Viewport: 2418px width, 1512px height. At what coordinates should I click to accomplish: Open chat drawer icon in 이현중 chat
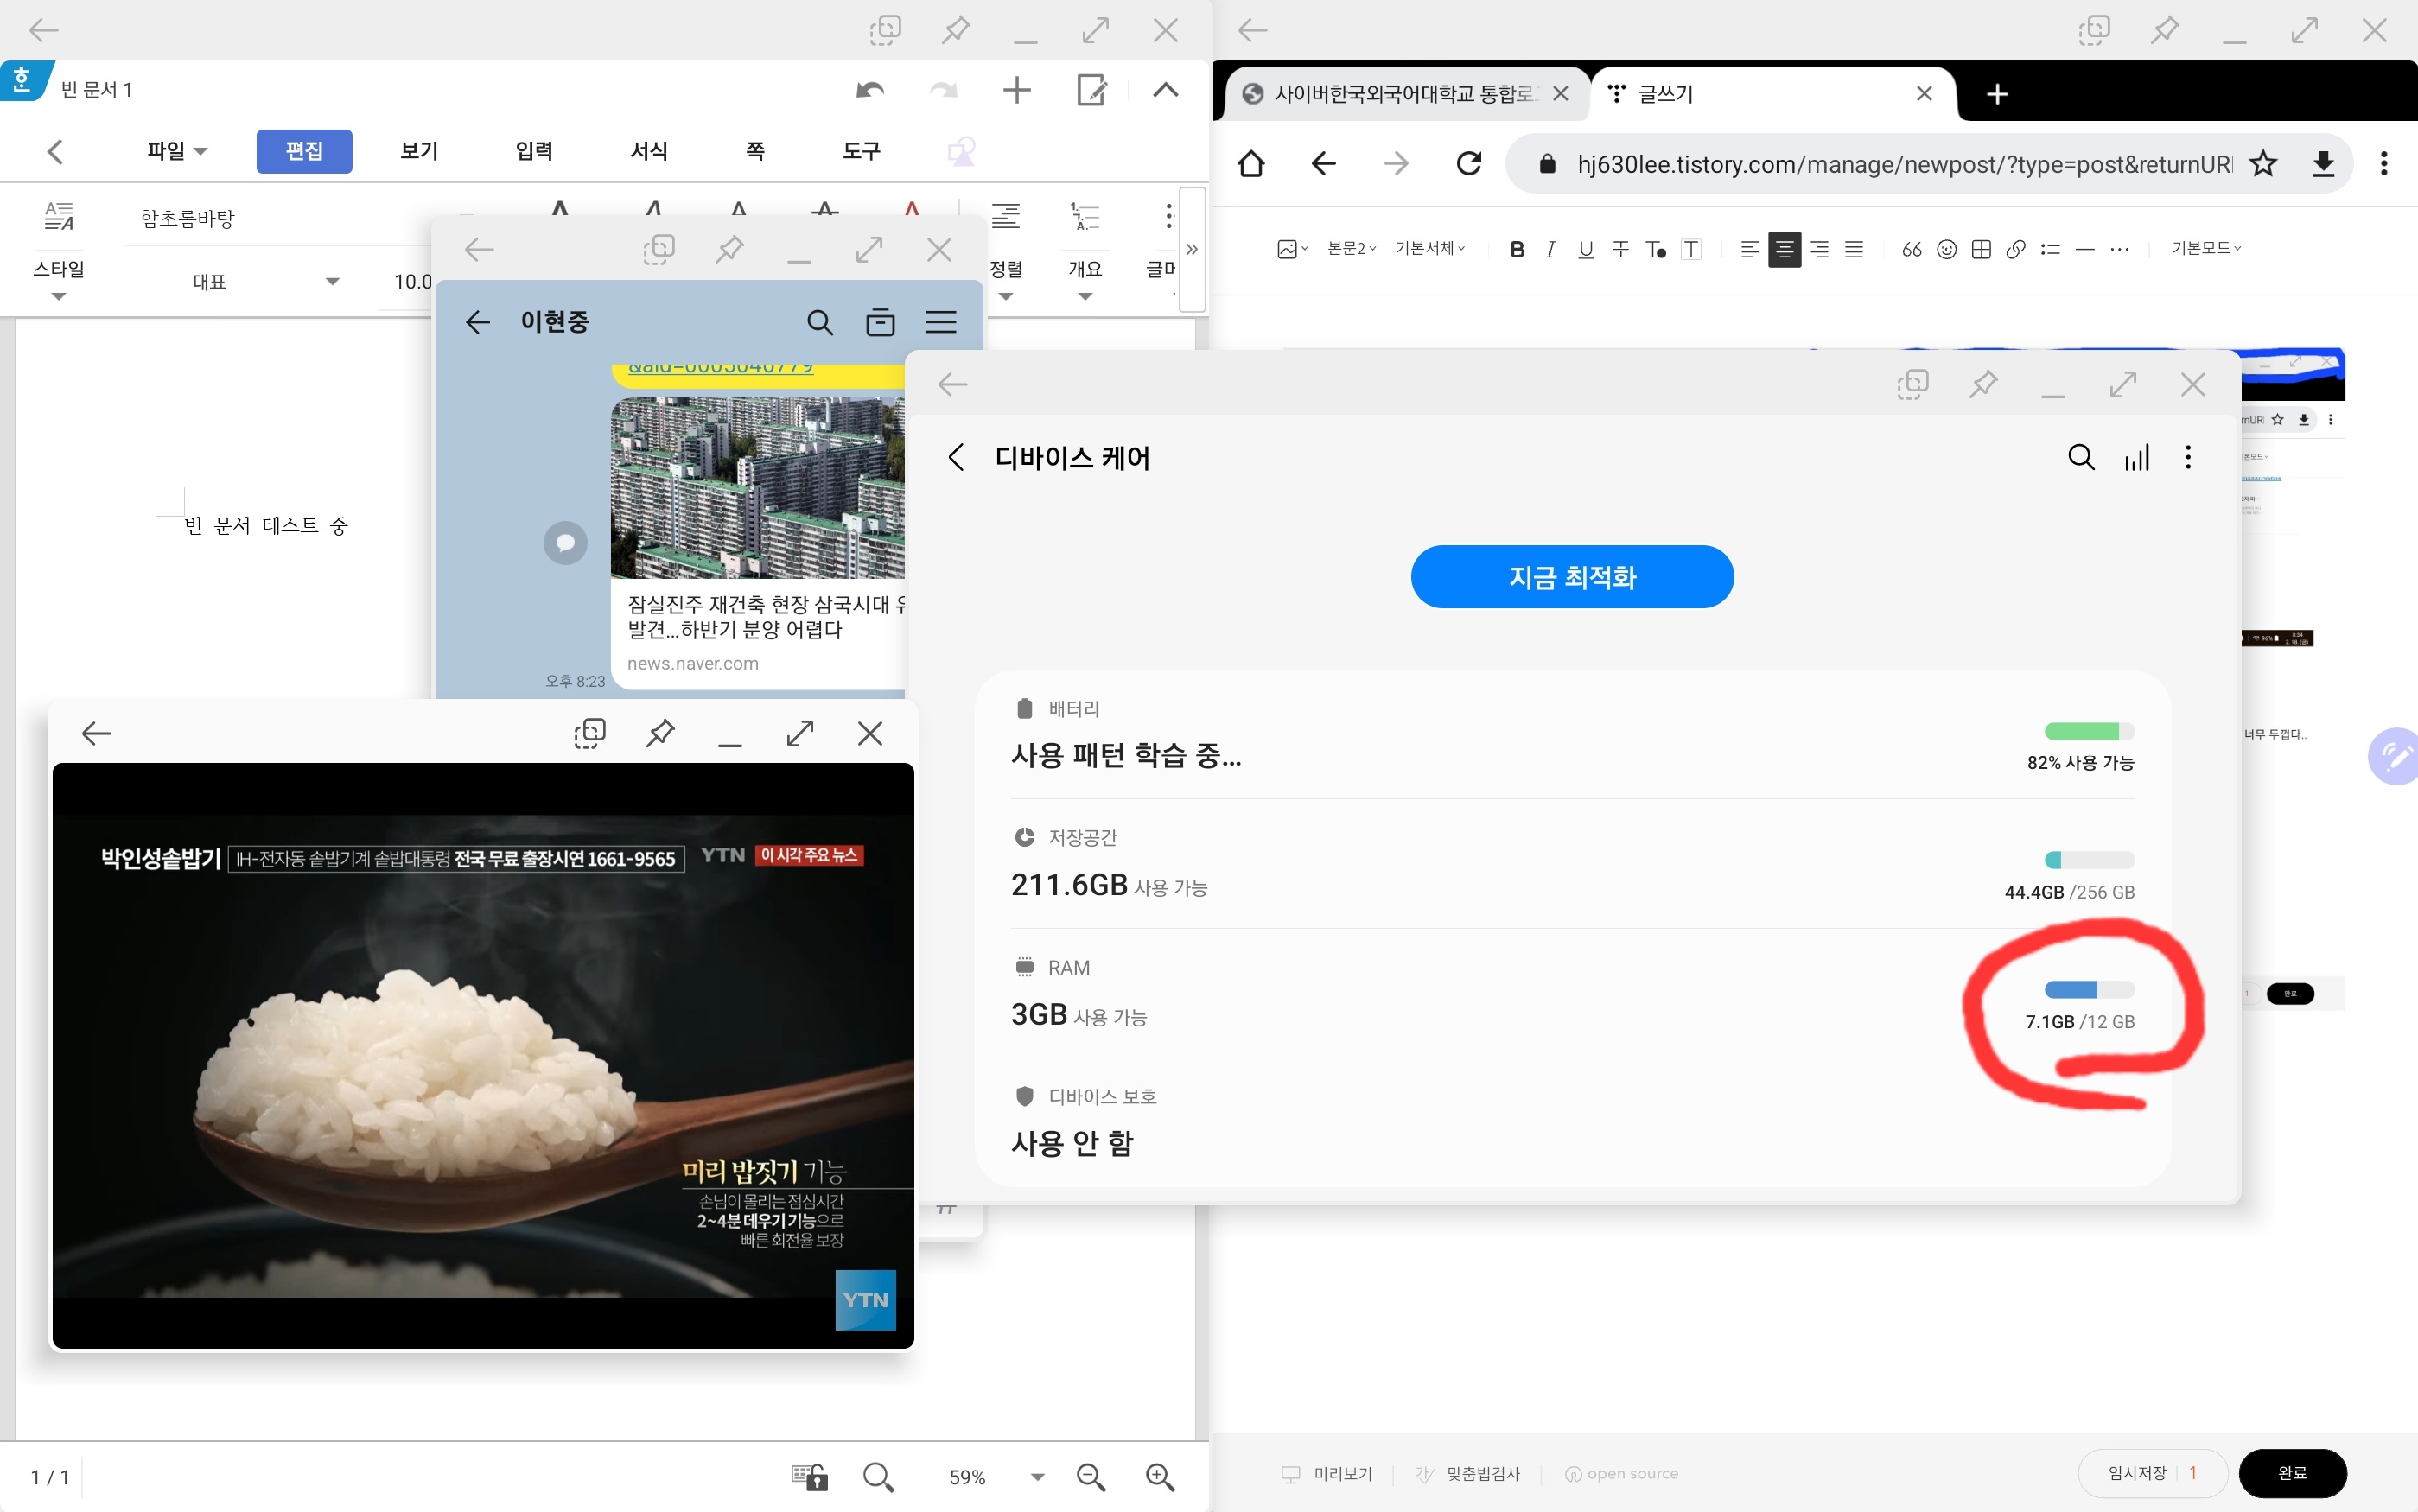pos(880,322)
